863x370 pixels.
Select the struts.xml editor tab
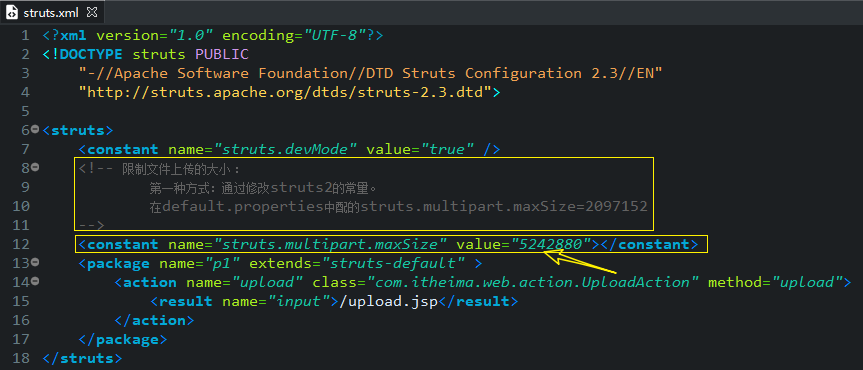(x=52, y=12)
